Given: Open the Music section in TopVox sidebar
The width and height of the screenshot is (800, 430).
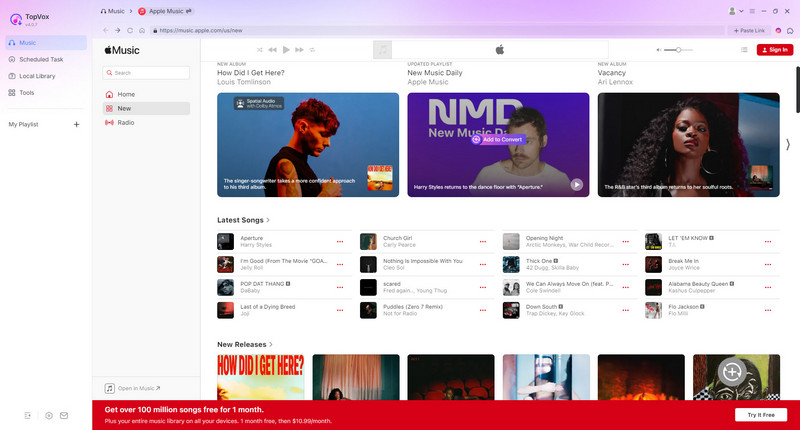Looking at the screenshot, I should (45, 43).
